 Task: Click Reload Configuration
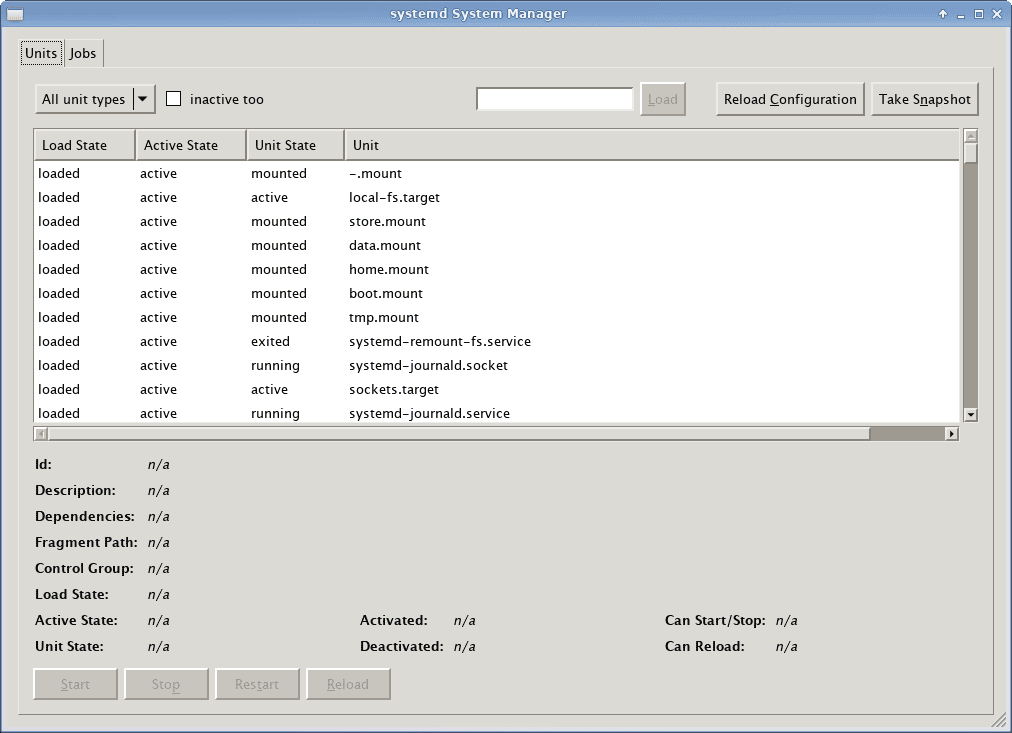pos(790,99)
